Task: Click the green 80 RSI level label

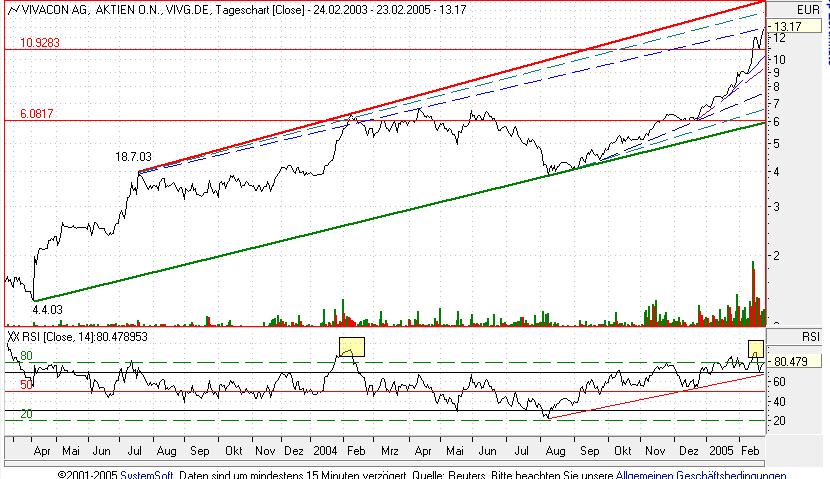Action: [26, 356]
